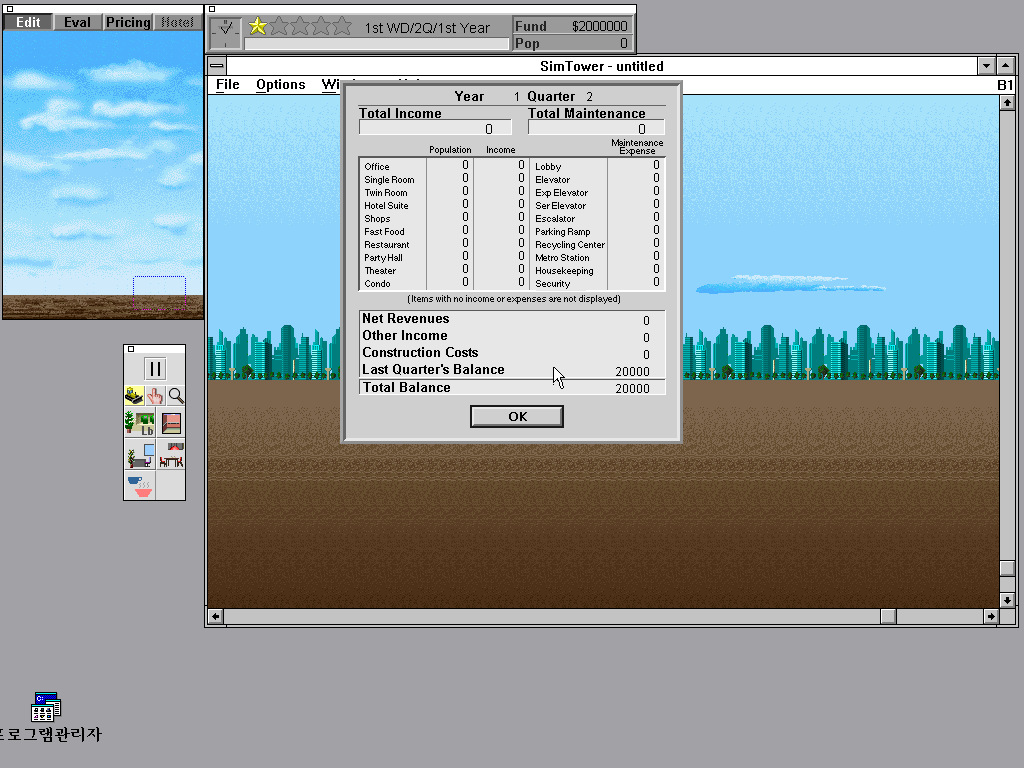1024x768 pixels.
Task: Click the Metro Station row label
Action: [562, 258]
